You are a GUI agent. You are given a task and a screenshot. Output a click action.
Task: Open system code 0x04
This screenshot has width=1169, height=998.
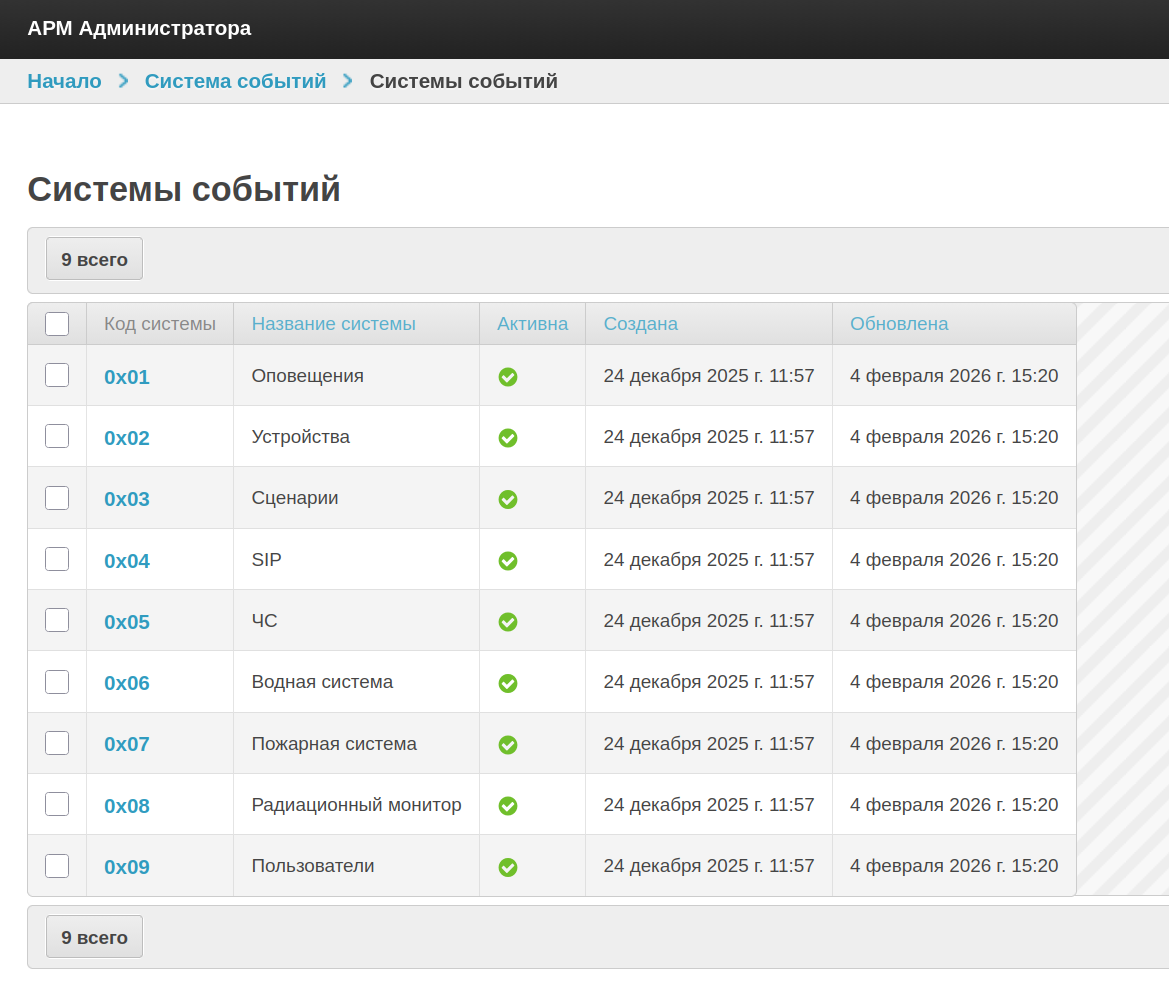pos(127,561)
